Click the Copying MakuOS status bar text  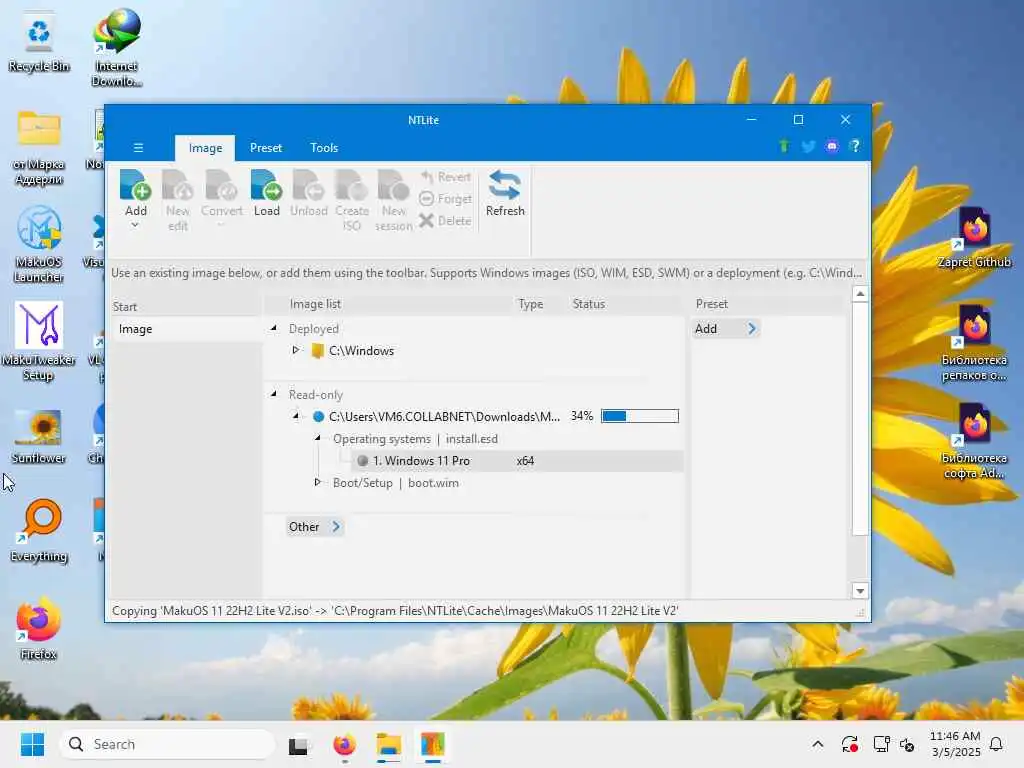coord(395,611)
